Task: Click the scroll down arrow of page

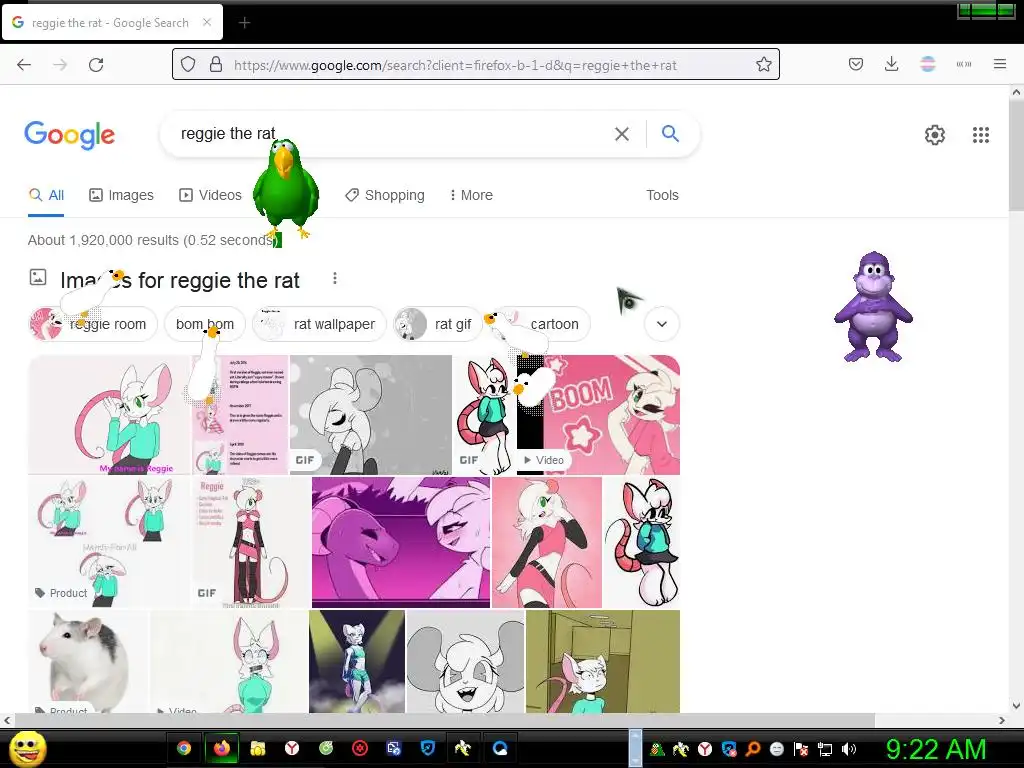Action: (1016, 706)
